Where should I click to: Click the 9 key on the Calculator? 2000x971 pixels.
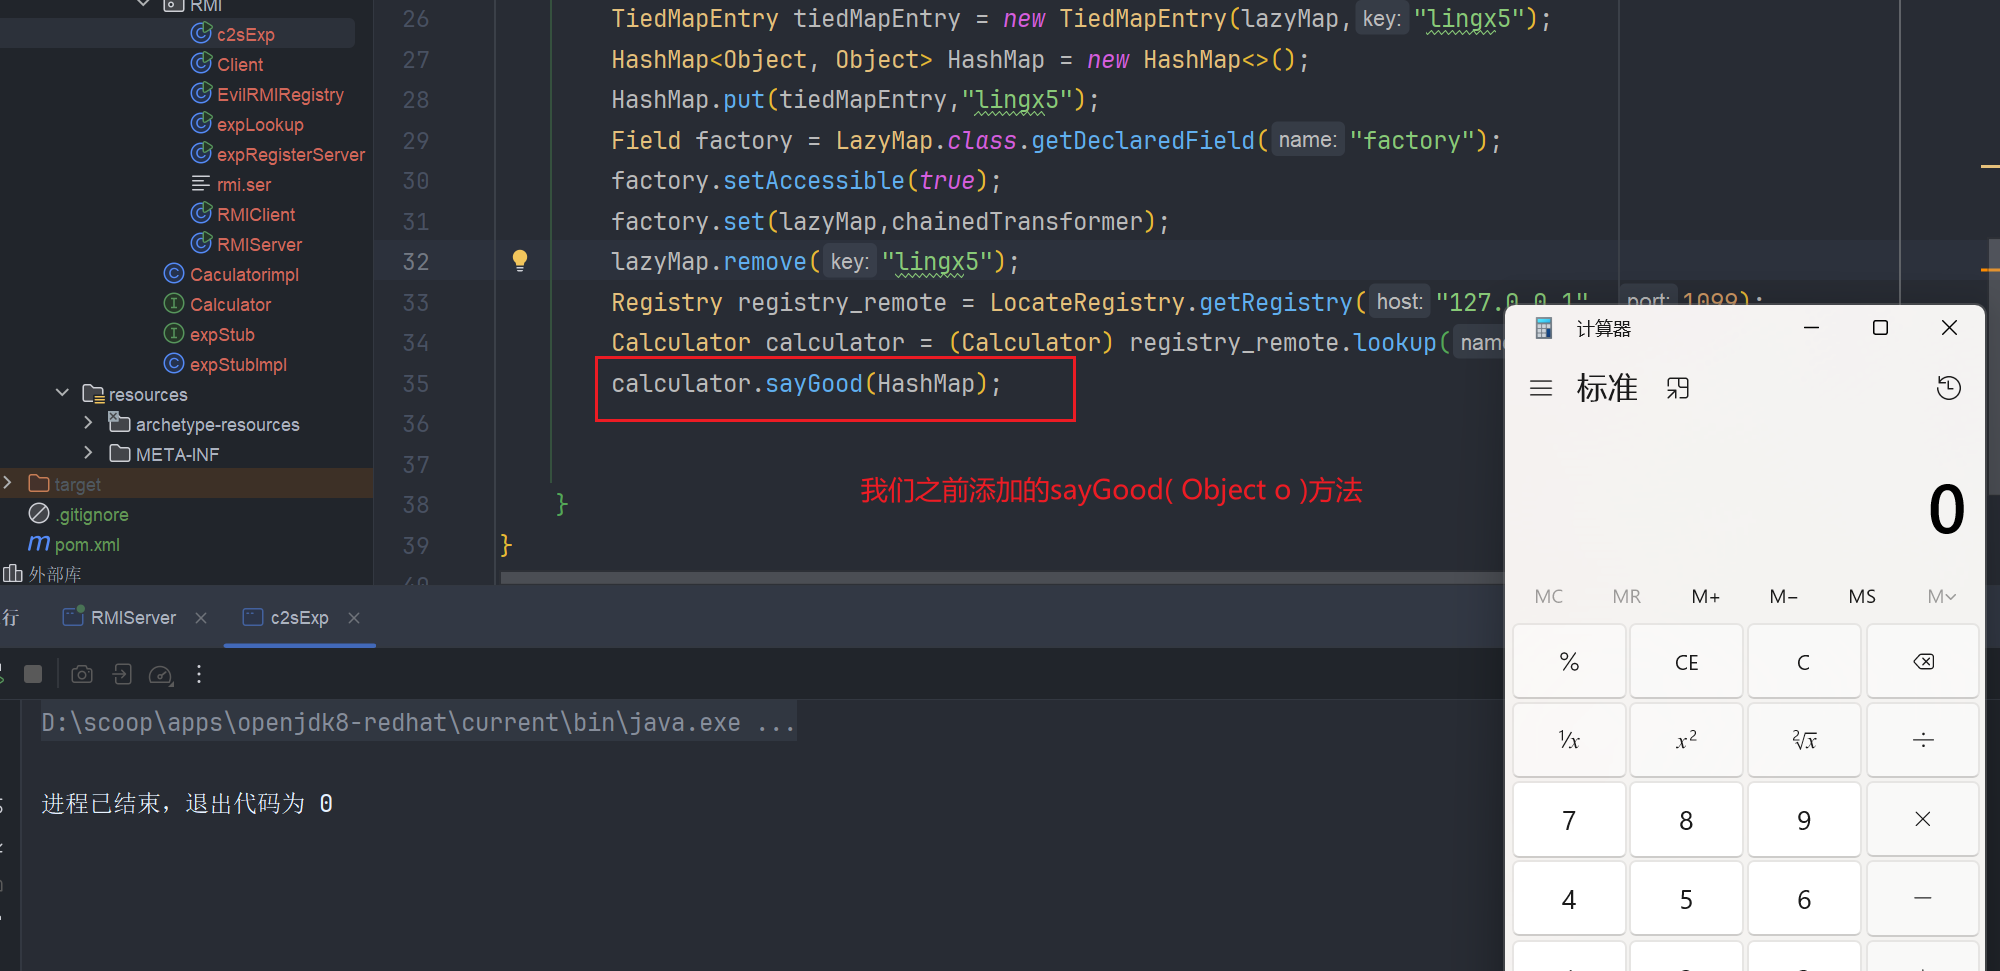pos(1804,820)
